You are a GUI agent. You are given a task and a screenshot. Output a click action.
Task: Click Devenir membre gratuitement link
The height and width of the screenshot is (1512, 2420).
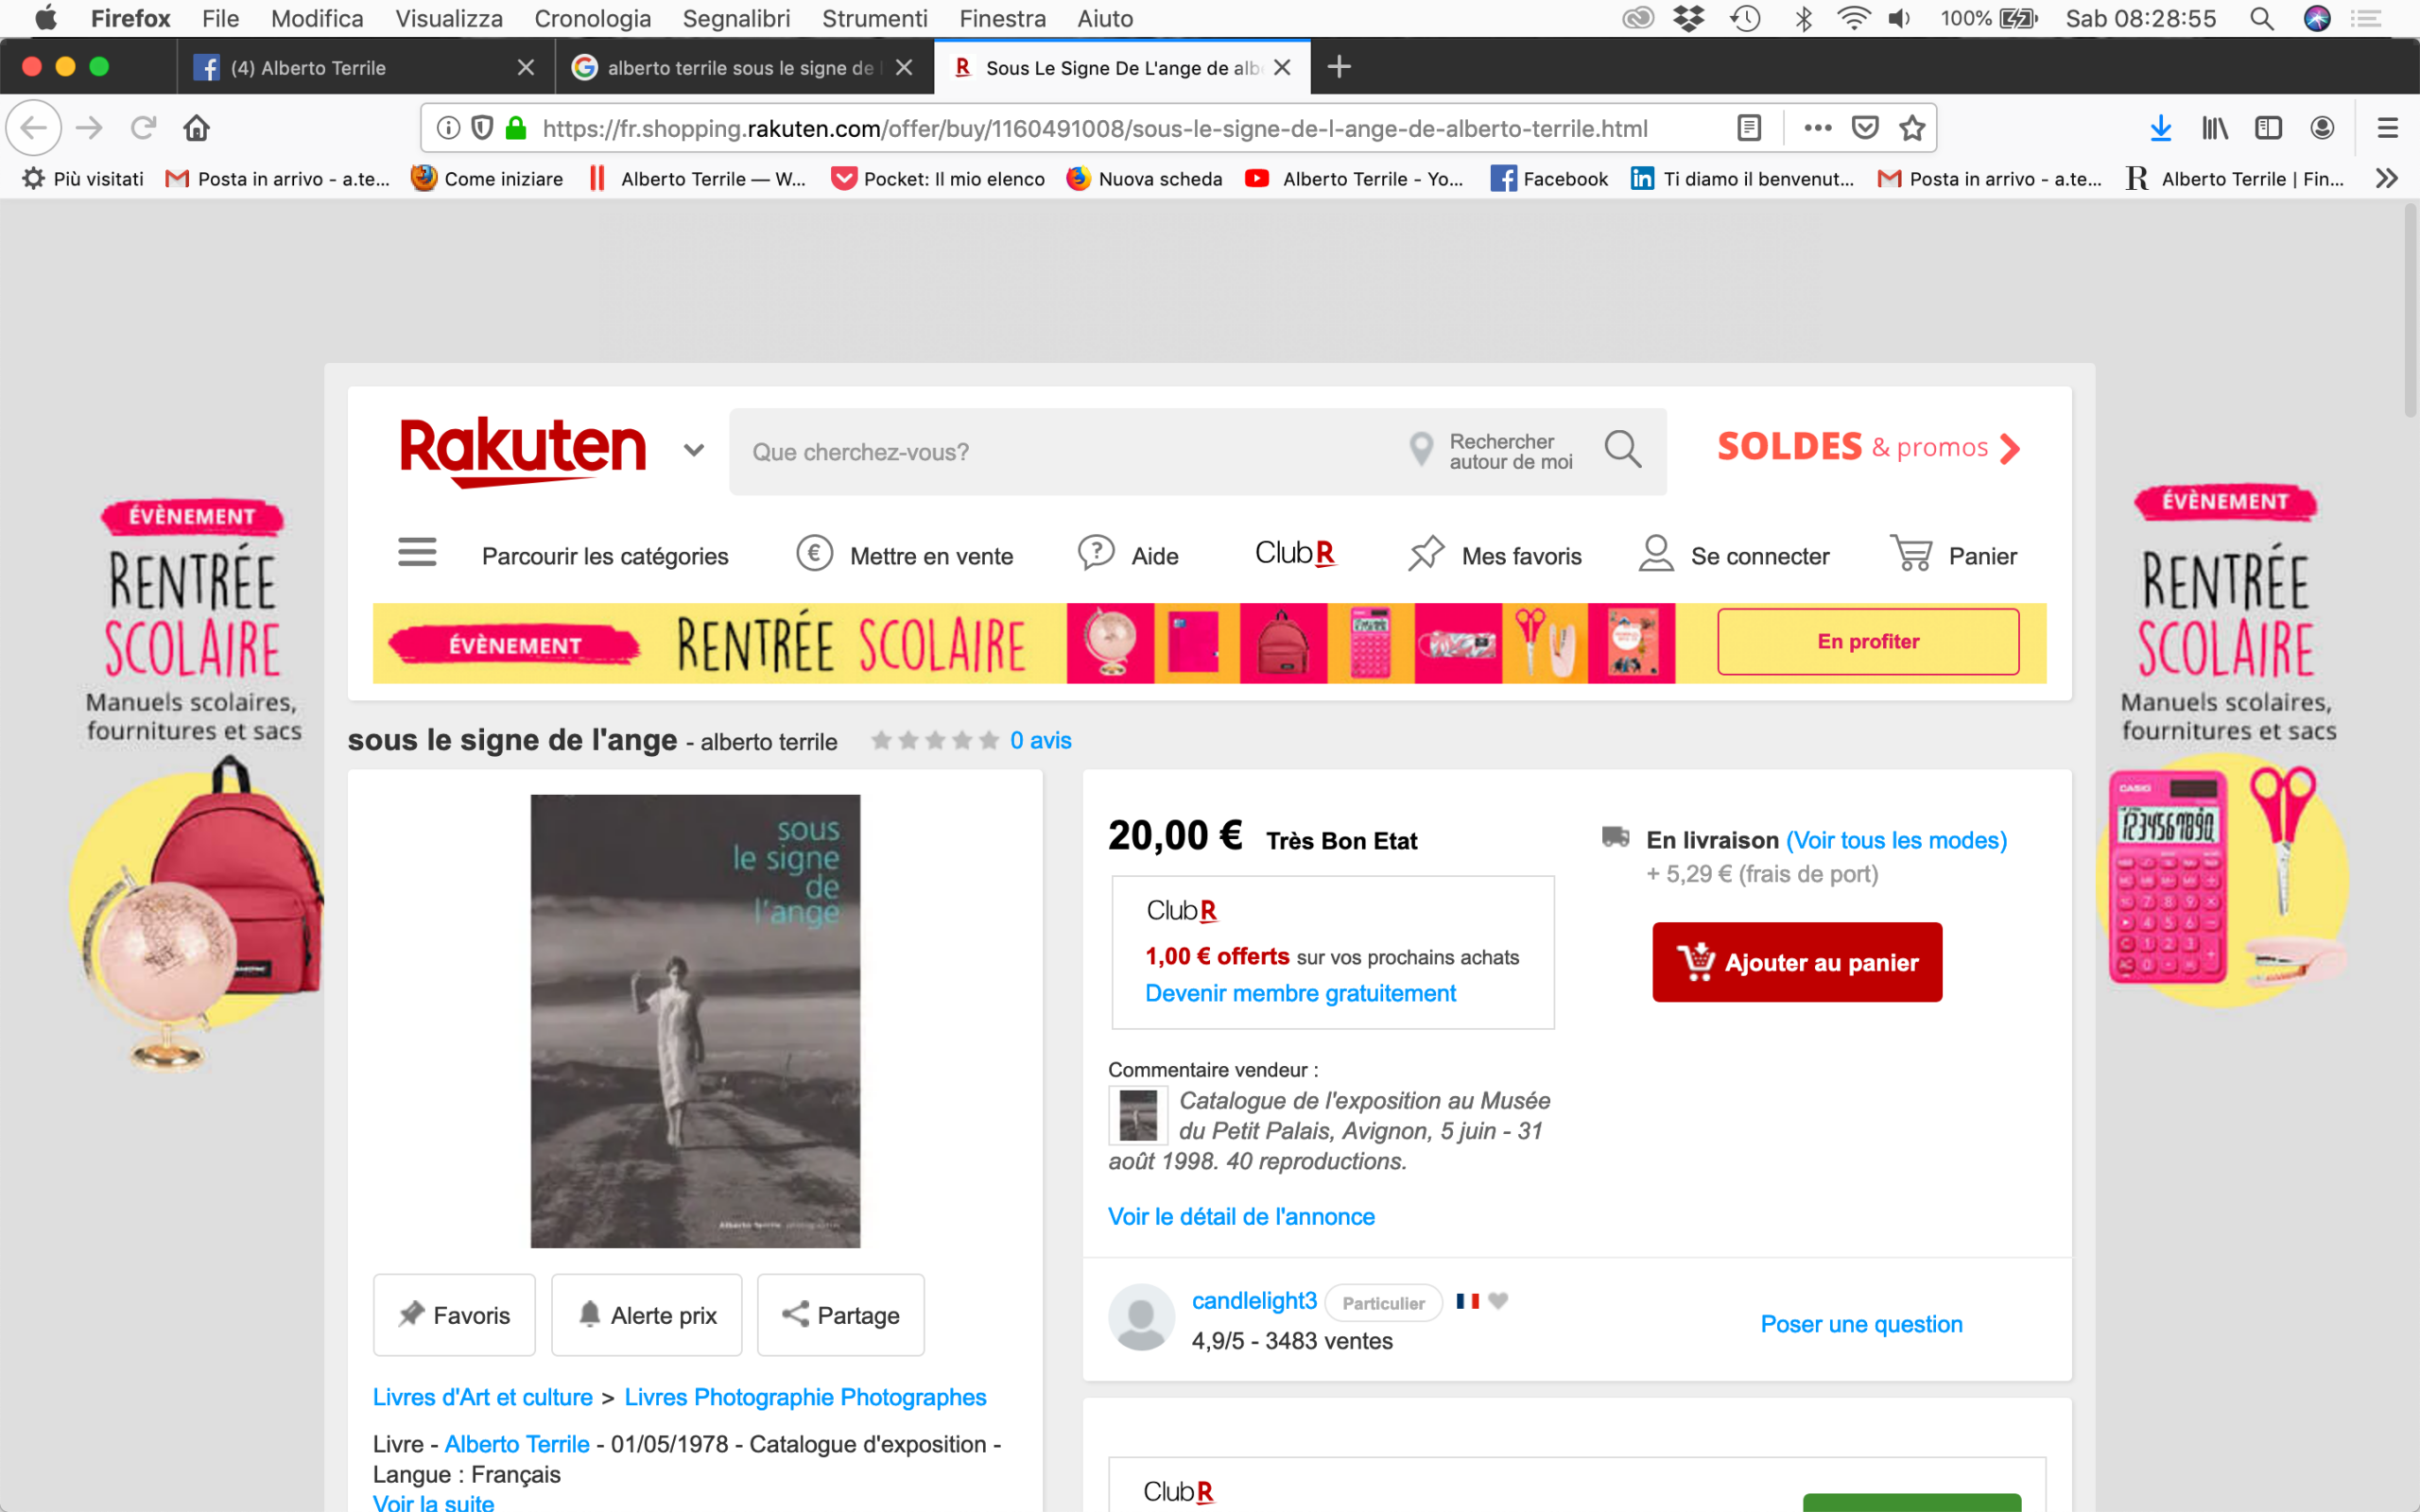coord(1300,993)
